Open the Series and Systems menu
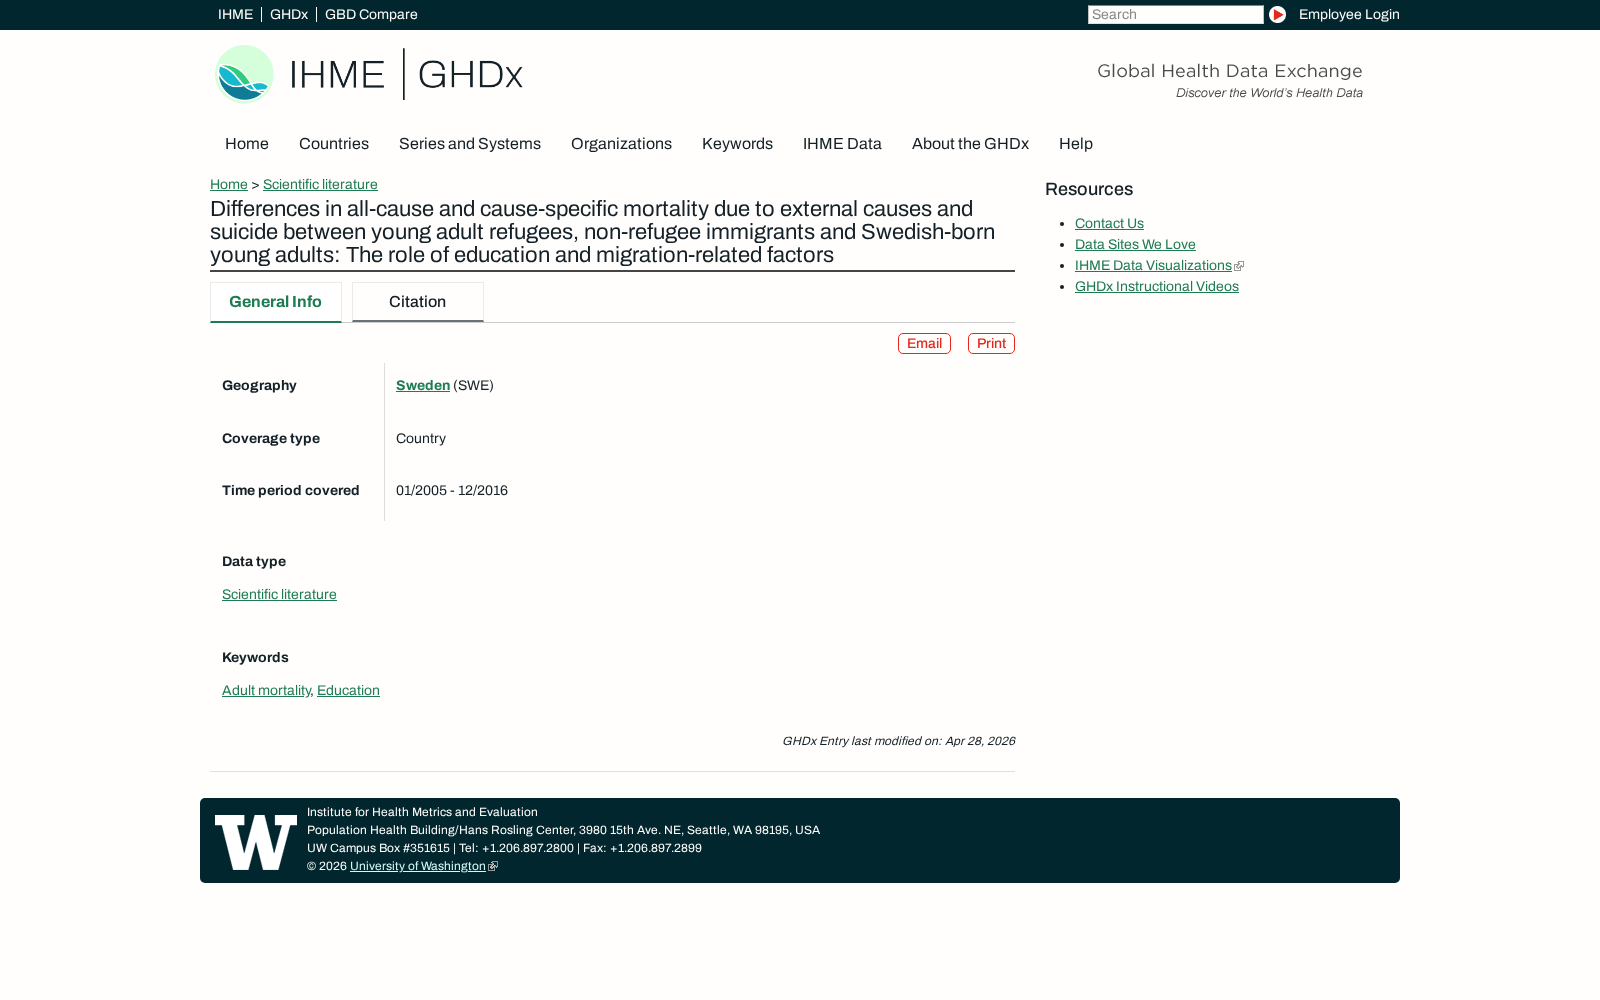 (x=470, y=144)
